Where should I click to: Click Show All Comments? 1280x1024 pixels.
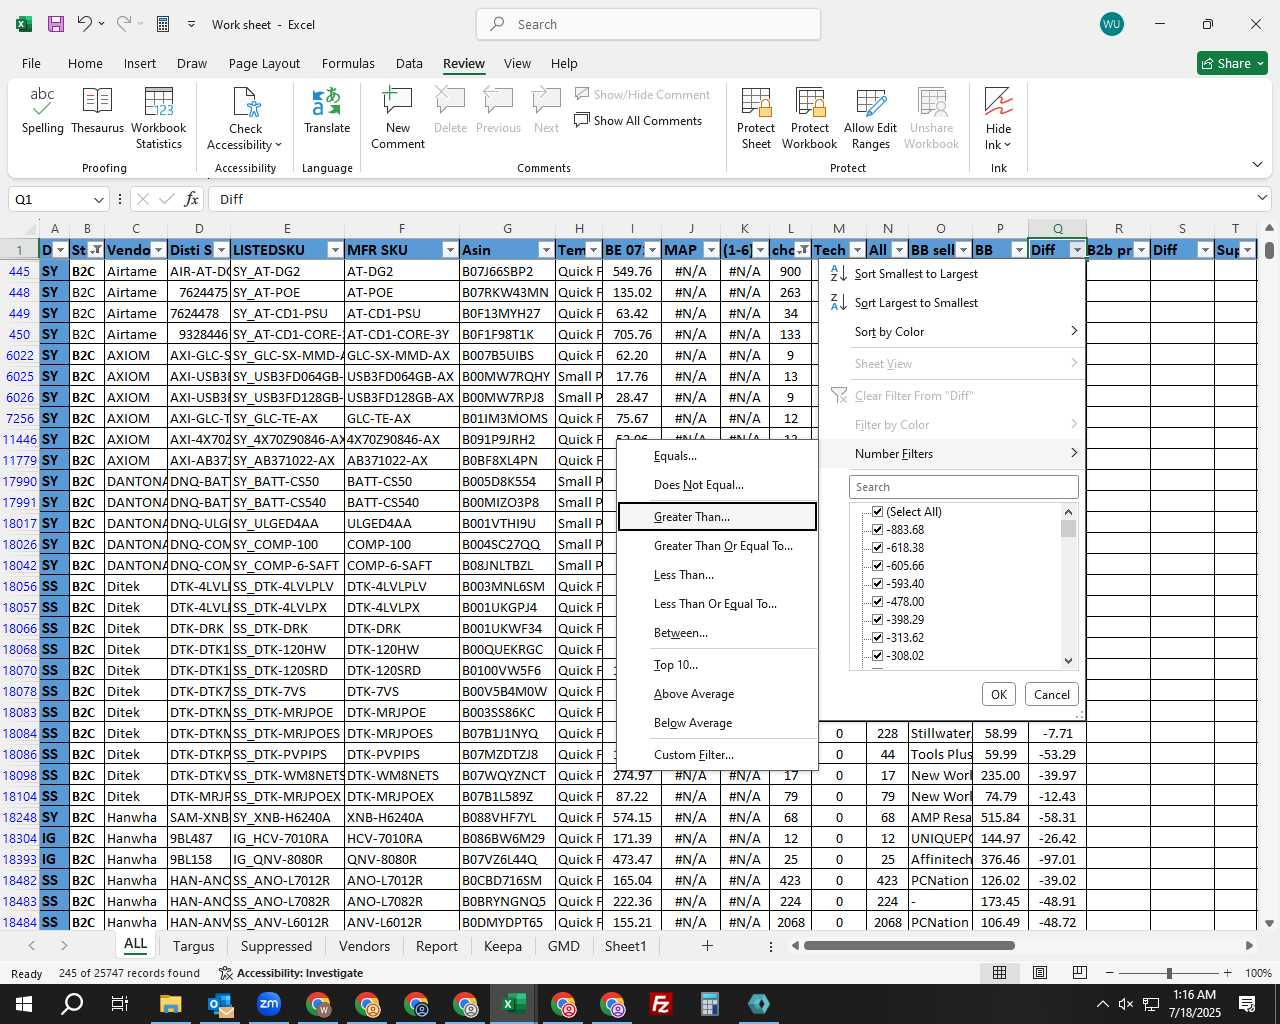point(638,121)
